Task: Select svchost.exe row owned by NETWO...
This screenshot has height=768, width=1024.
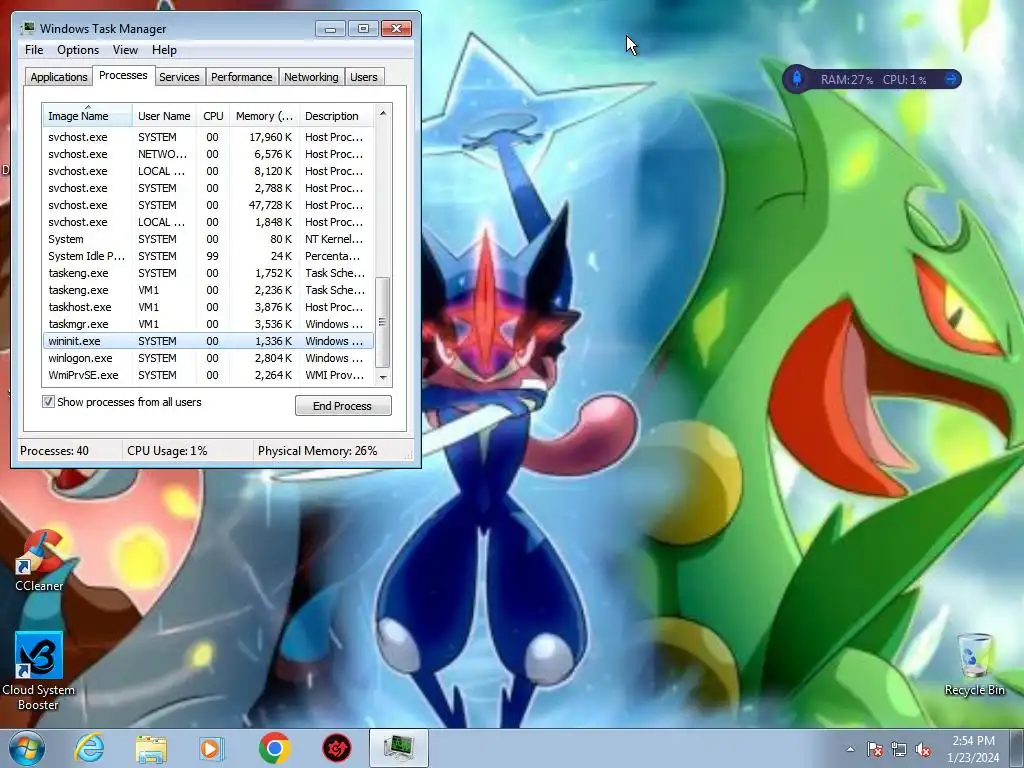Action: click(x=208, y=154)
